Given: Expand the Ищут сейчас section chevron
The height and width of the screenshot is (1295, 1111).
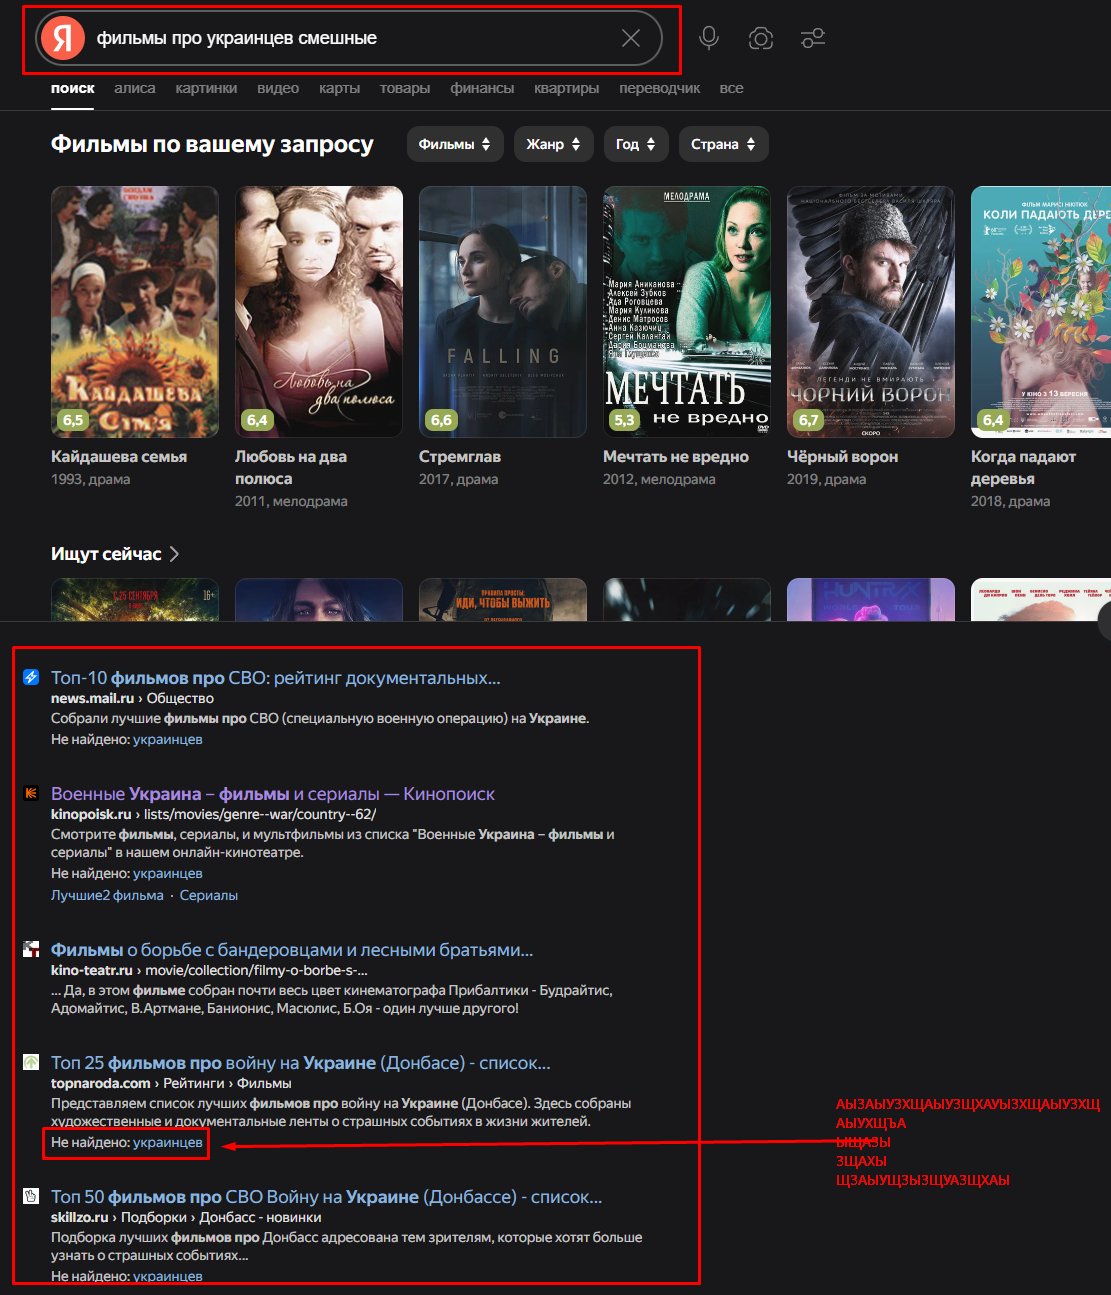Looking at the screenshot, I should 174,554.
